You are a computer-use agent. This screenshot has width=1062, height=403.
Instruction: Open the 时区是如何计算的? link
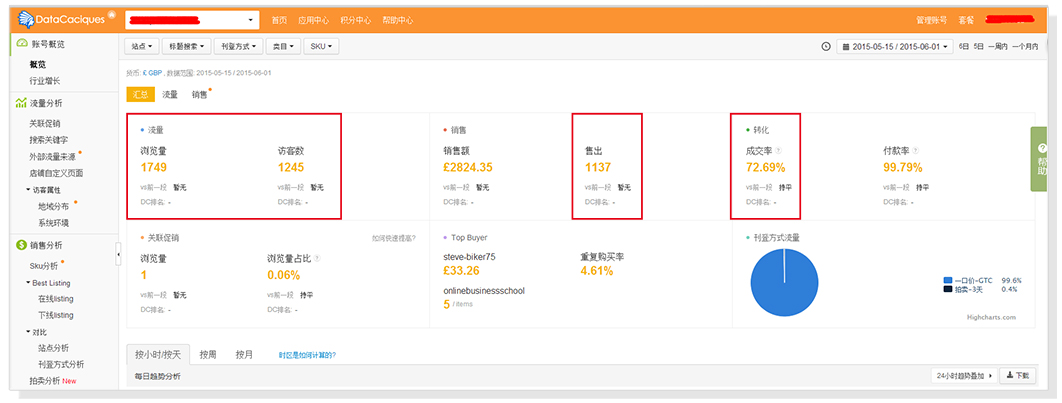pos(308,355)
